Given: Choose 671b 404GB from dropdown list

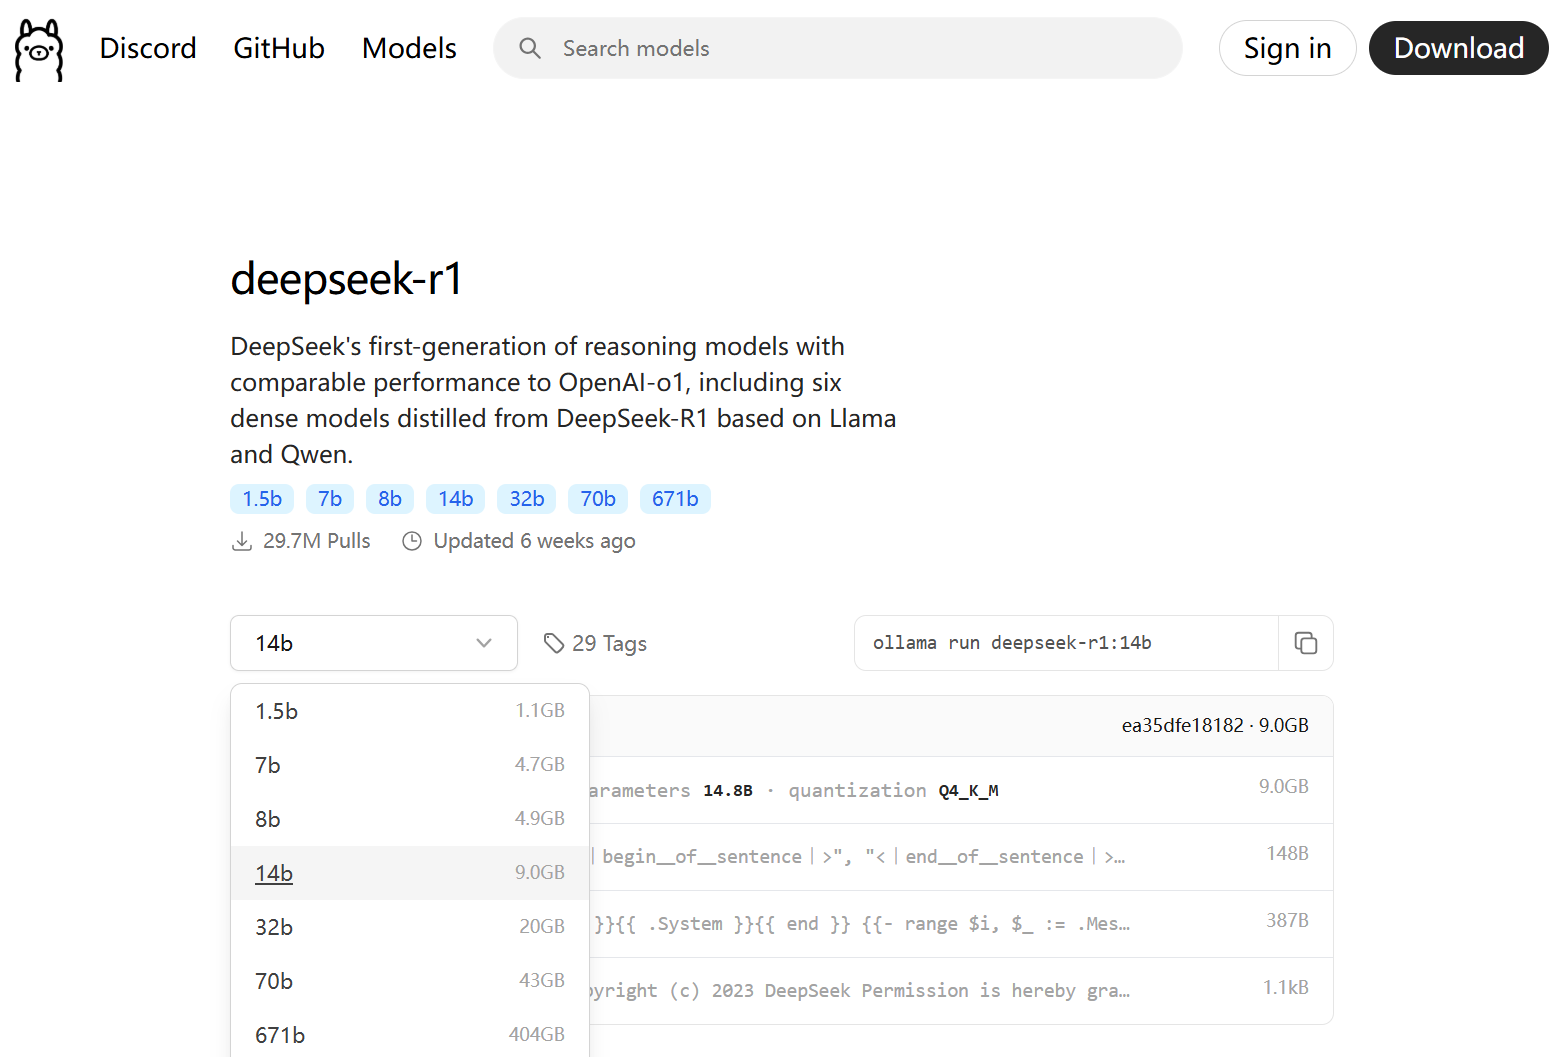Looking at the screenshot, I should 410,1034.
